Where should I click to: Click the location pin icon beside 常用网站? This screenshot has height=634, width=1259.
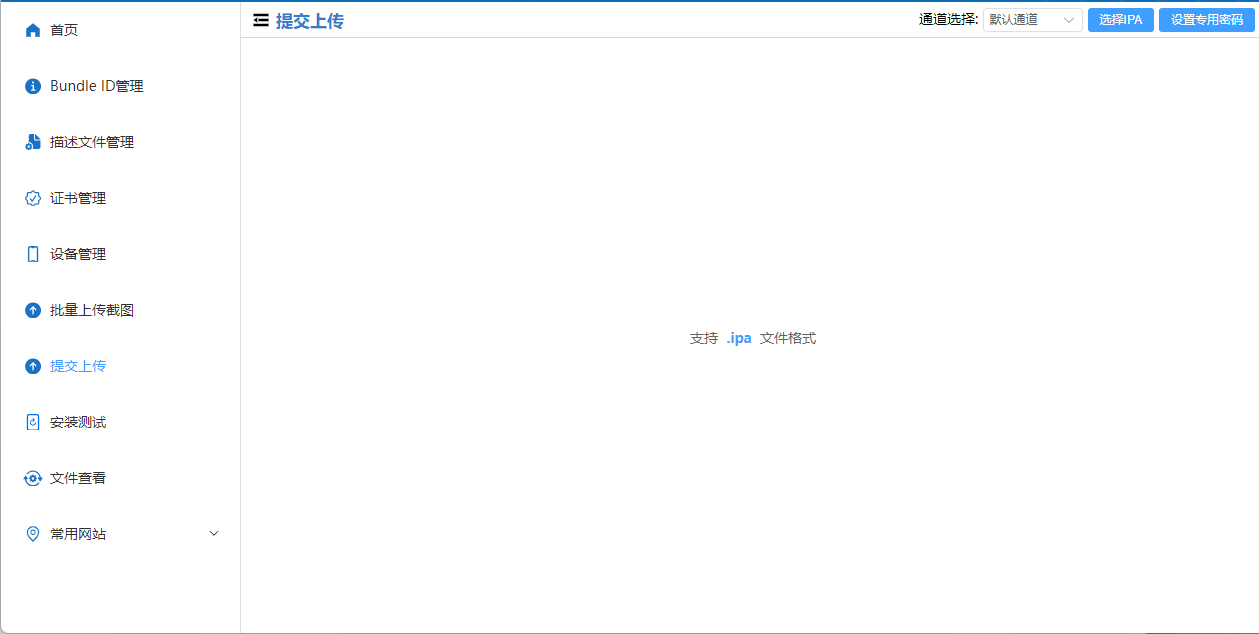coord(33,534)
